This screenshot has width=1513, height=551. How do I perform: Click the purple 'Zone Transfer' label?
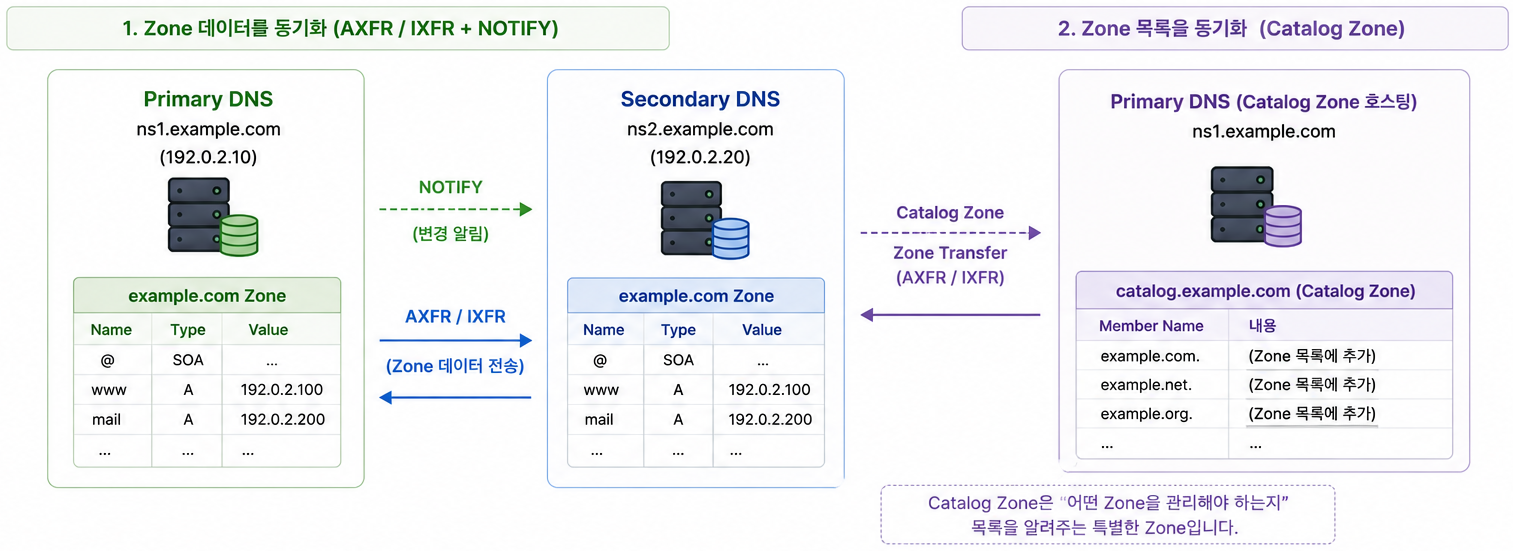coord(950,253)
